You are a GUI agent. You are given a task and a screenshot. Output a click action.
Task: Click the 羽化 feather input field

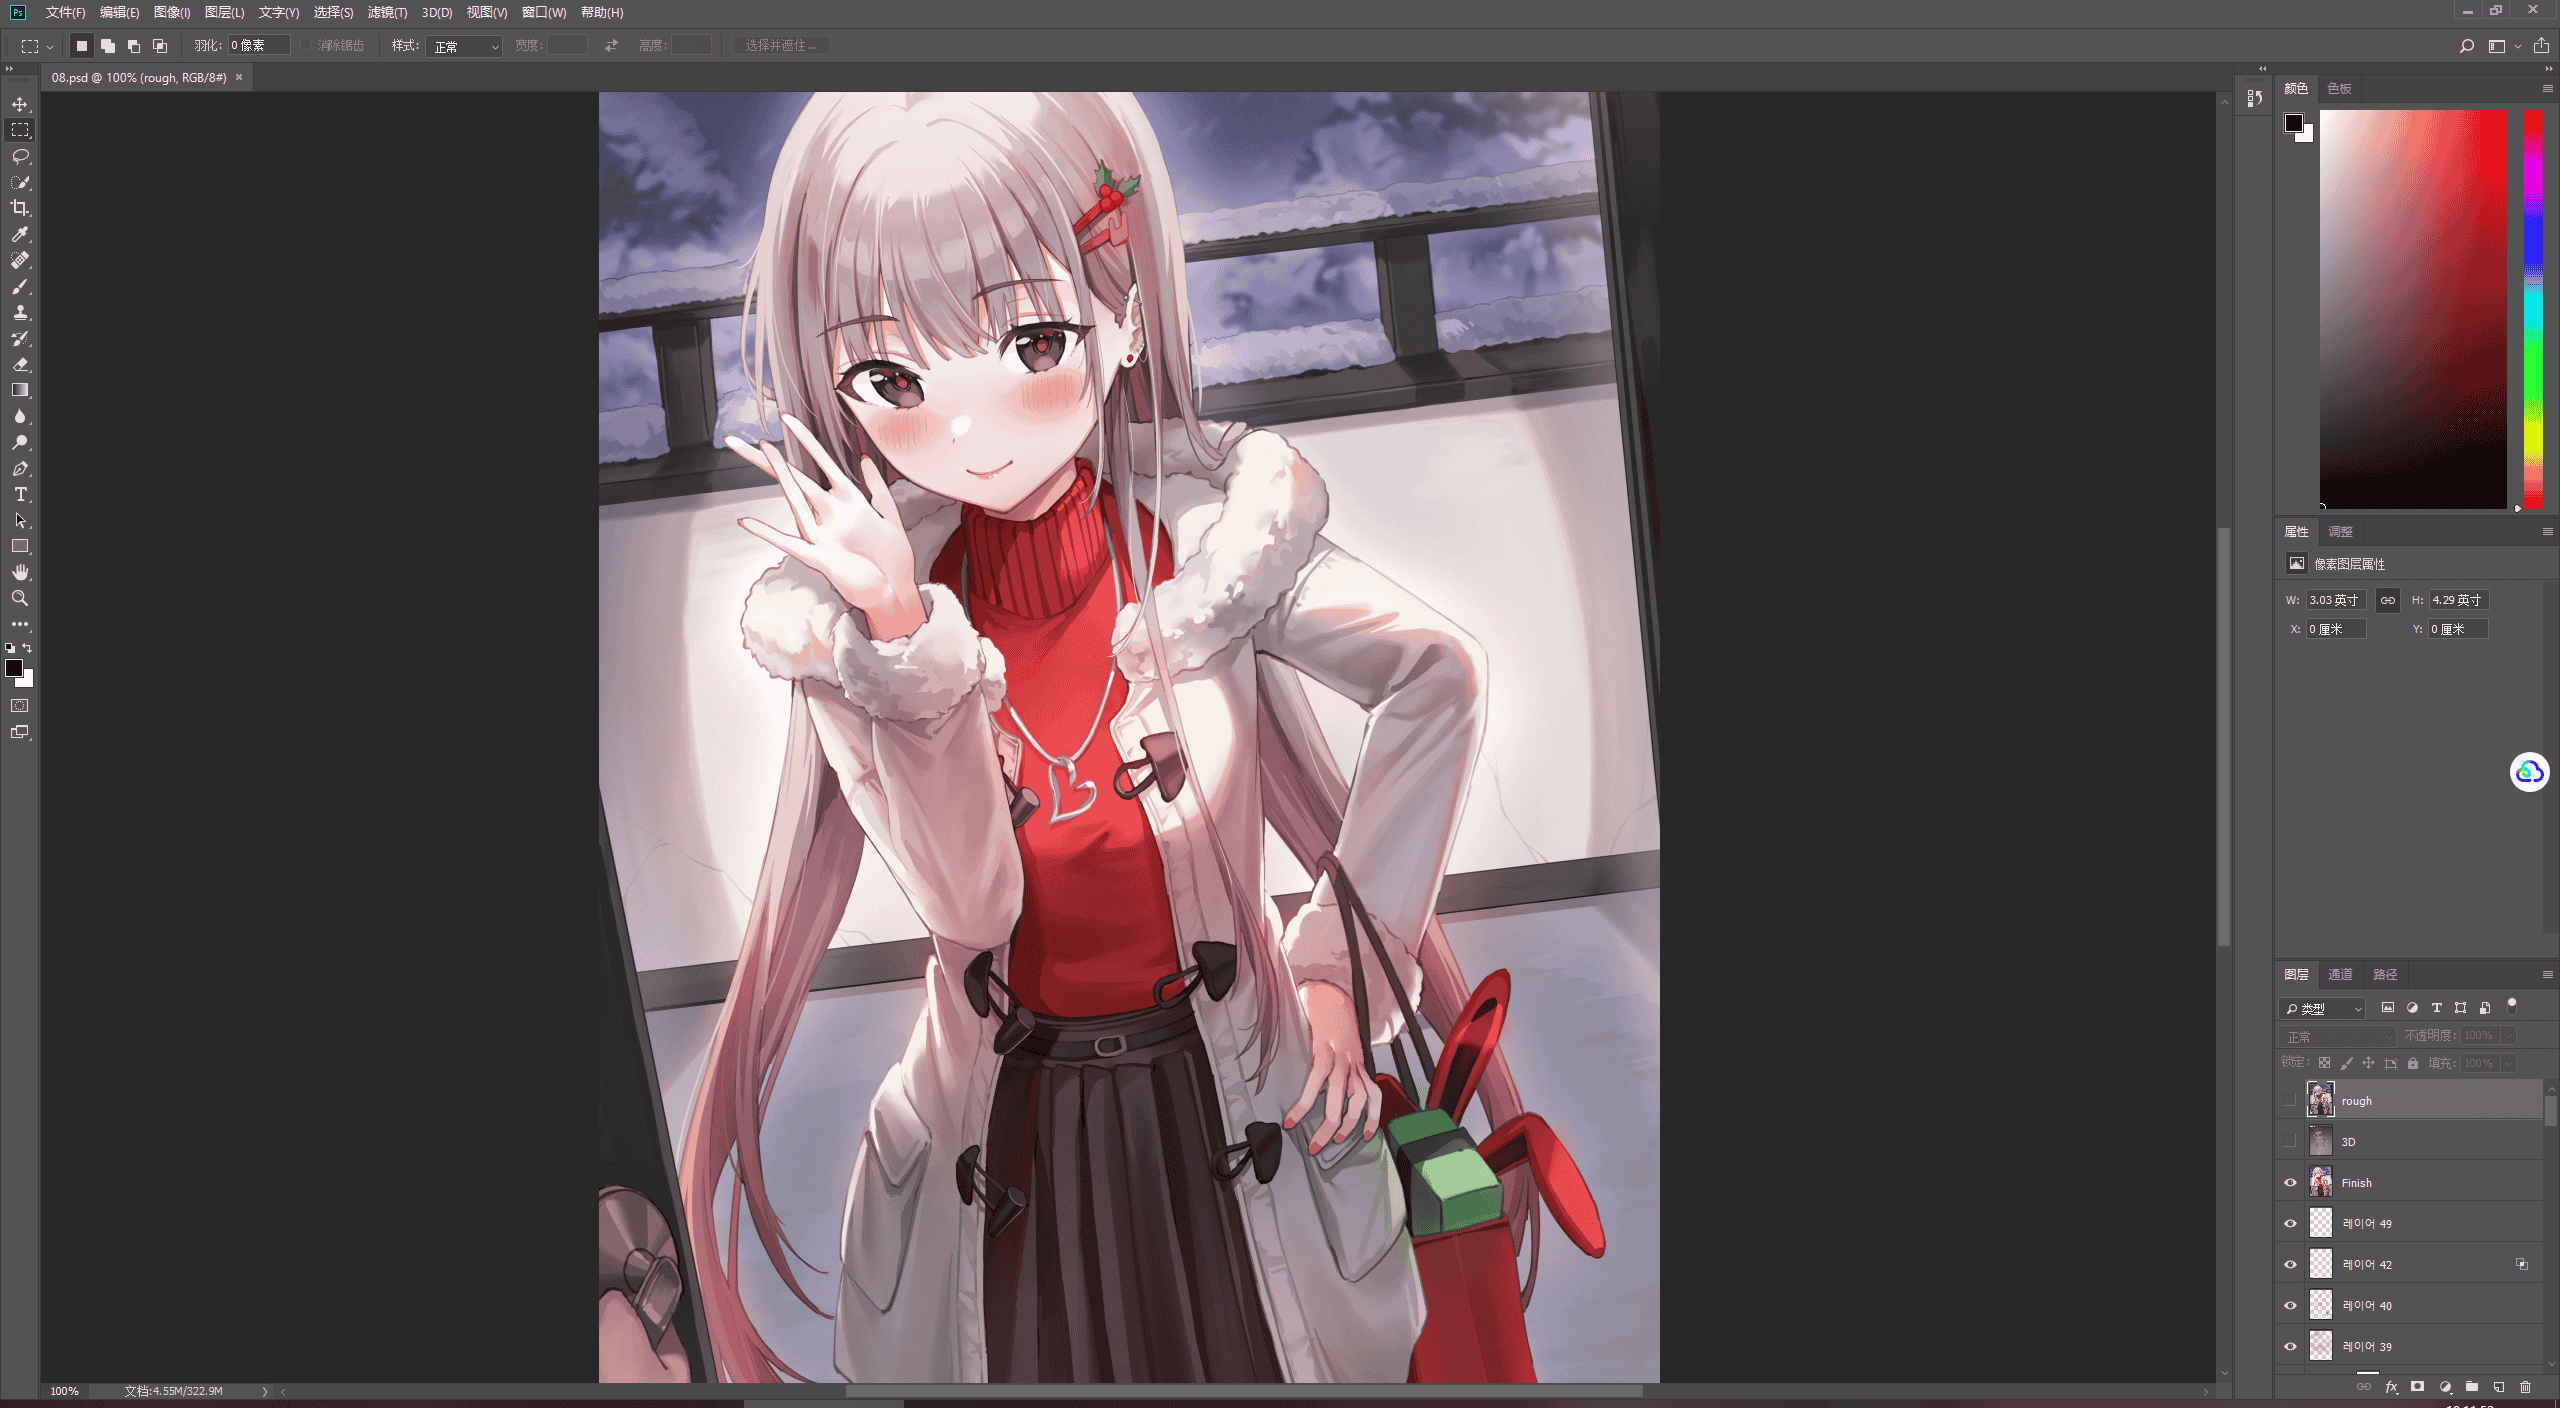(259, 46)
